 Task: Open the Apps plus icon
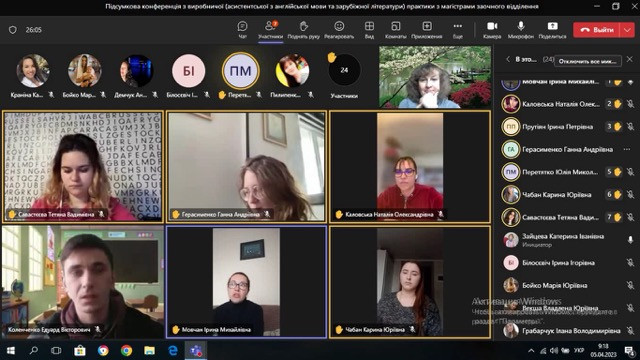[427, 27]
